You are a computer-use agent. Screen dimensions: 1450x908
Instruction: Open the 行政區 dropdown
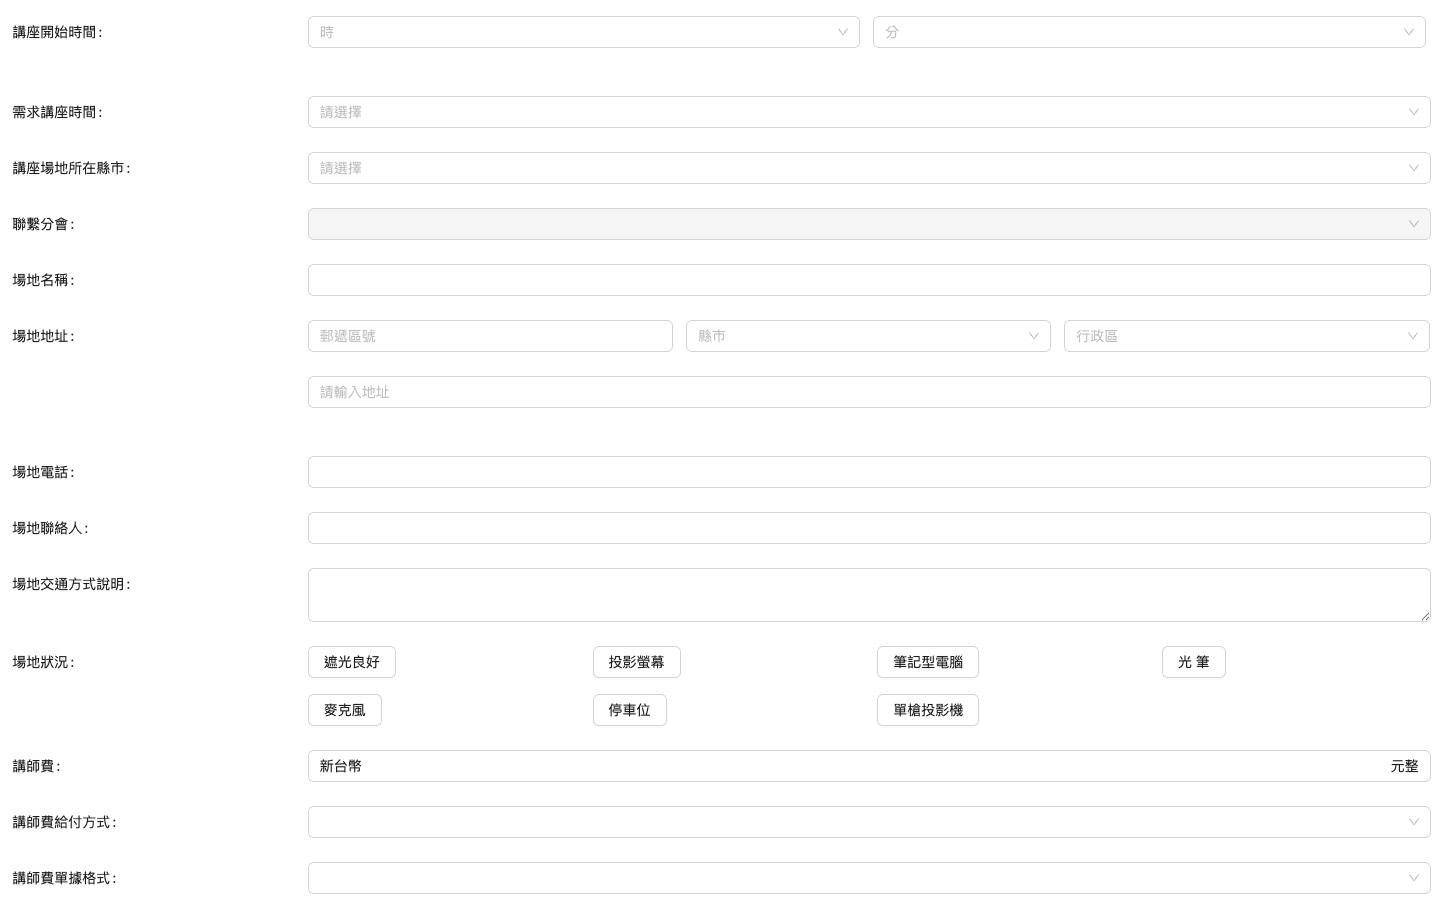(1246, 336)
